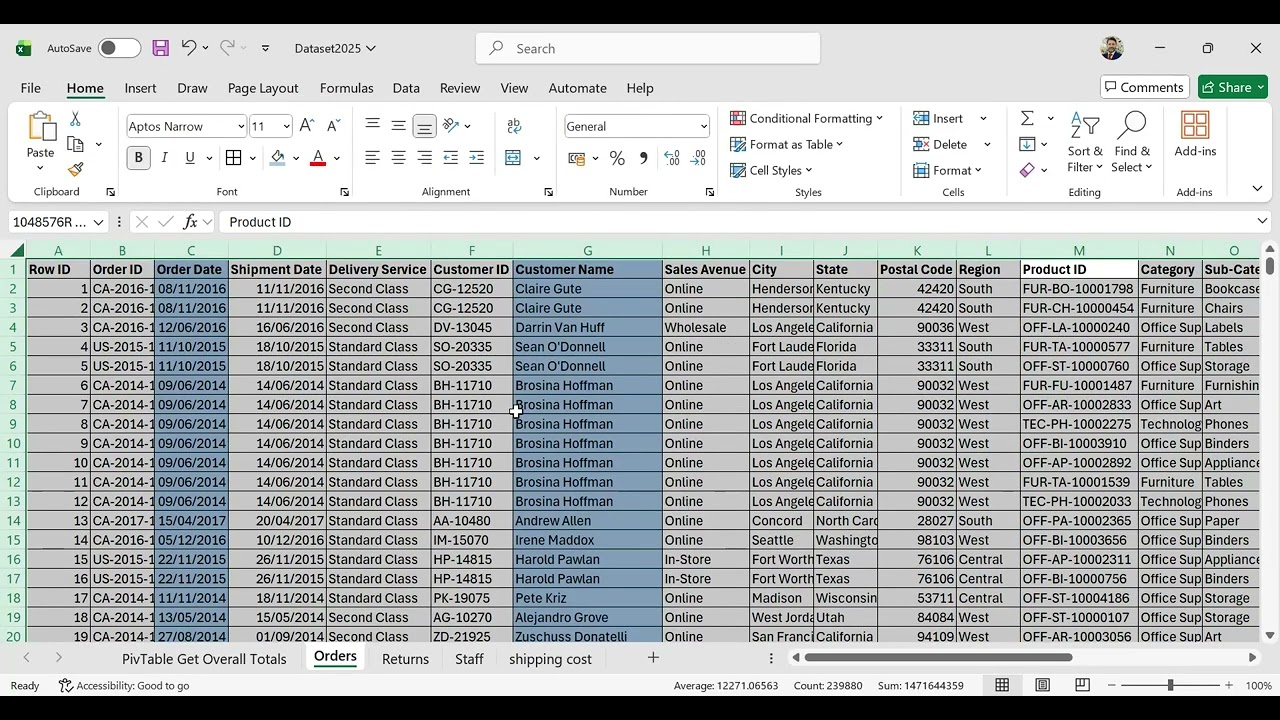Toggle Align Left formatting

(x=372, y=158)
